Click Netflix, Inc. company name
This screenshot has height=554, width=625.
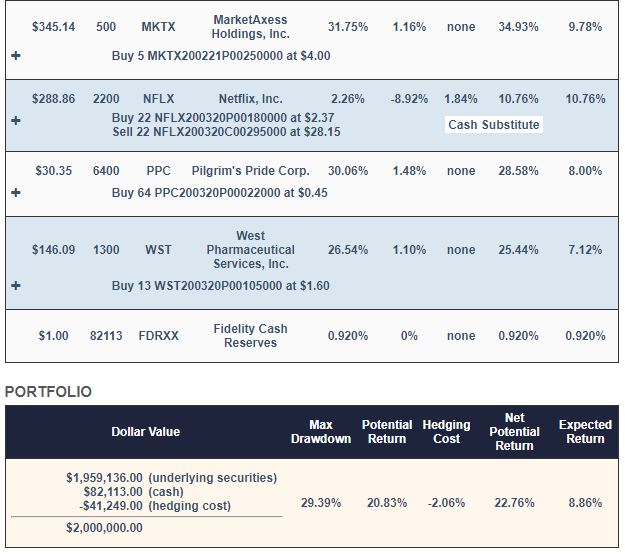[x=250, y=99]
